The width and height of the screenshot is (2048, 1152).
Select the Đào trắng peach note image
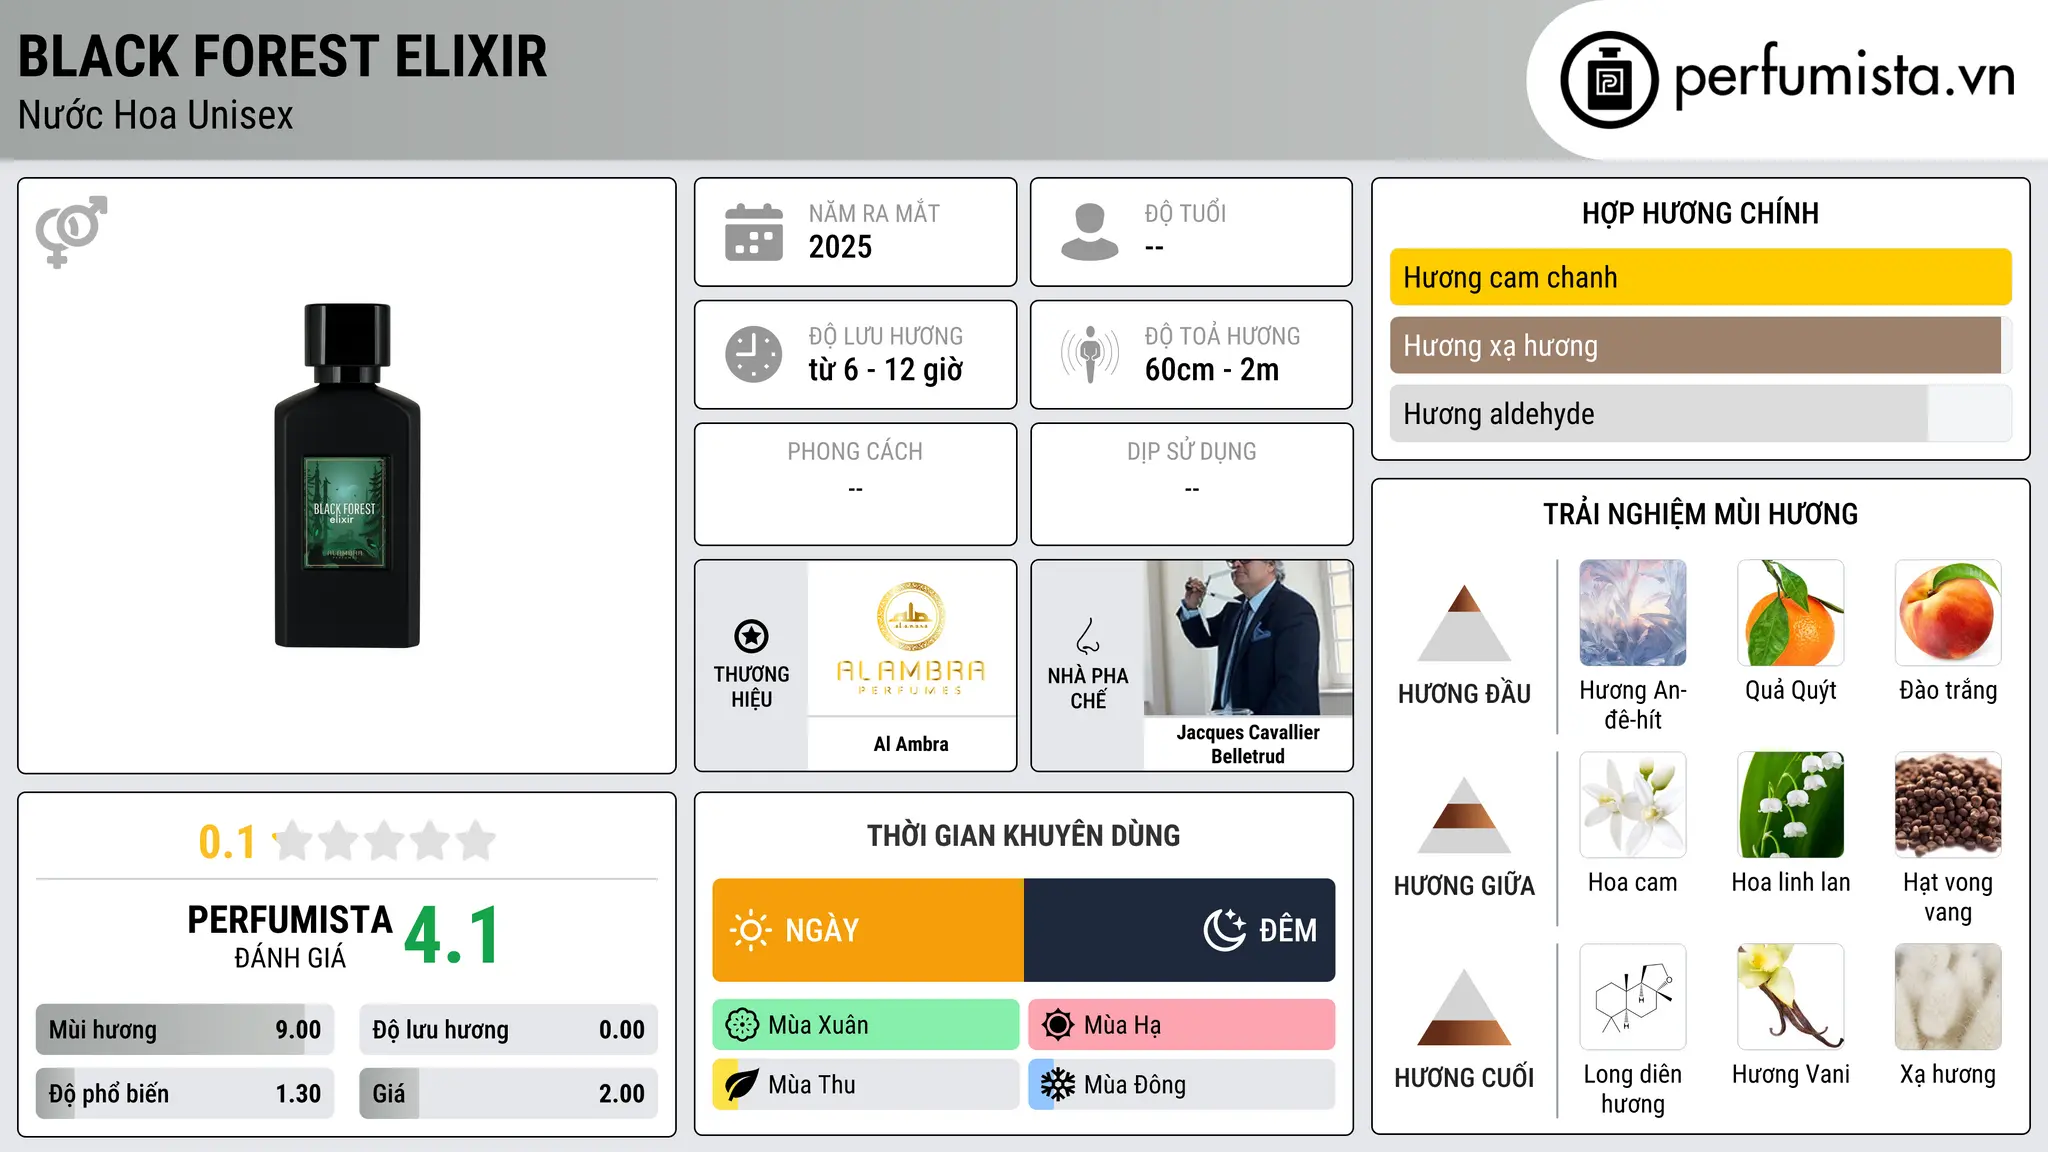pos(1948,613)
